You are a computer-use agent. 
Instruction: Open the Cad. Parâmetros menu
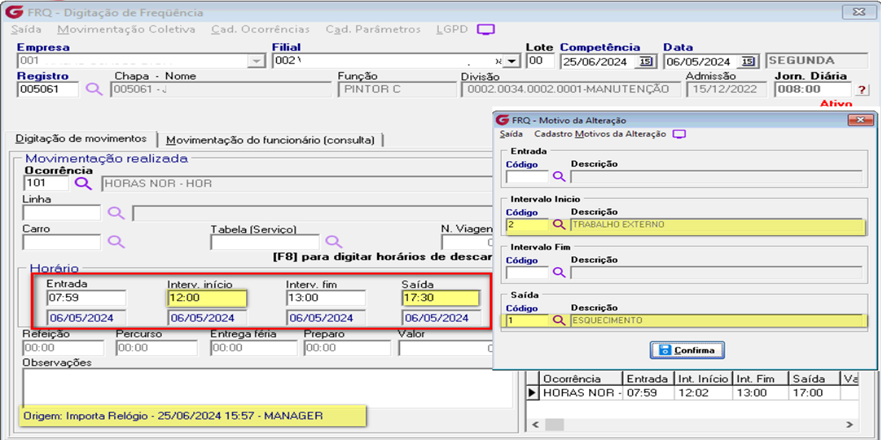[x=373, y=29]
